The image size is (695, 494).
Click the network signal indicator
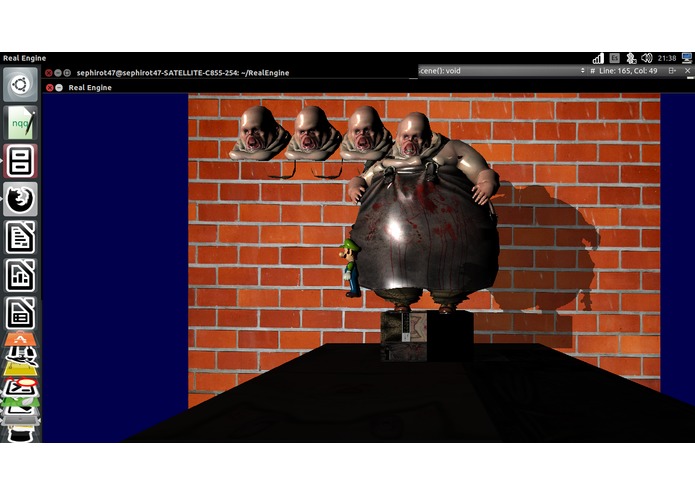[x=598, y=58]
